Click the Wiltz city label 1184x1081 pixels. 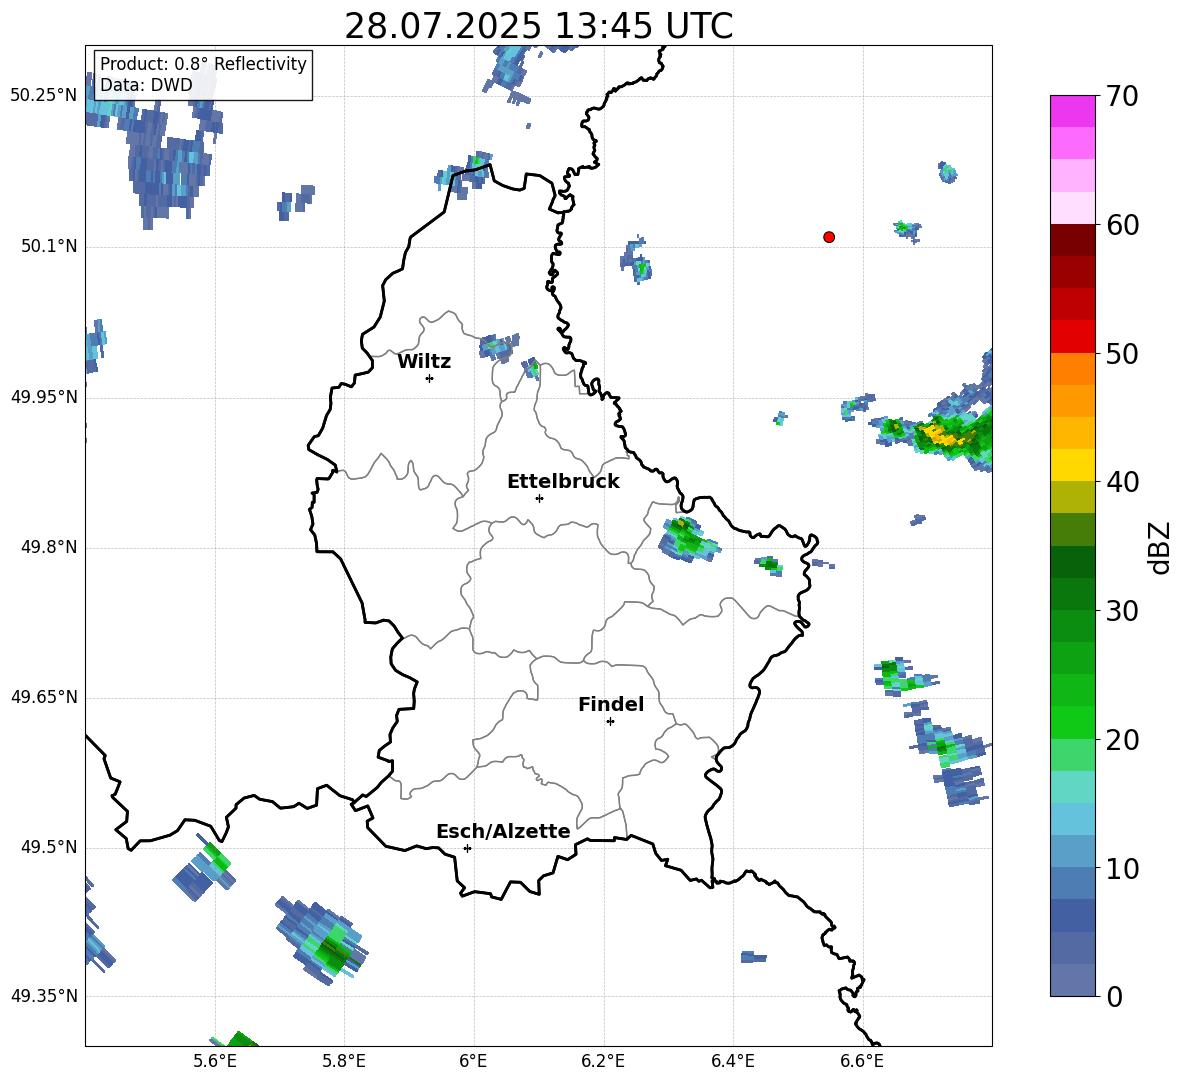point(424,362)
